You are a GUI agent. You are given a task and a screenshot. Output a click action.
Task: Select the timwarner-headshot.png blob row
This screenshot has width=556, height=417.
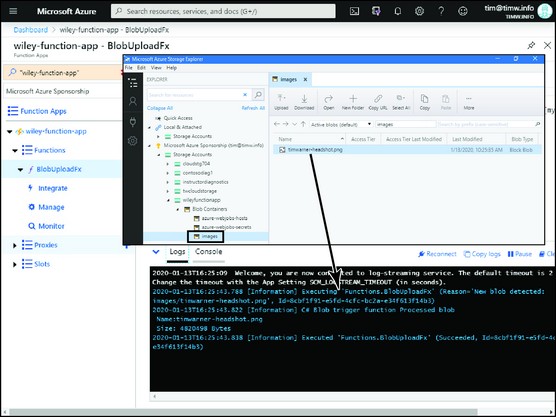(x=407, y=150)
